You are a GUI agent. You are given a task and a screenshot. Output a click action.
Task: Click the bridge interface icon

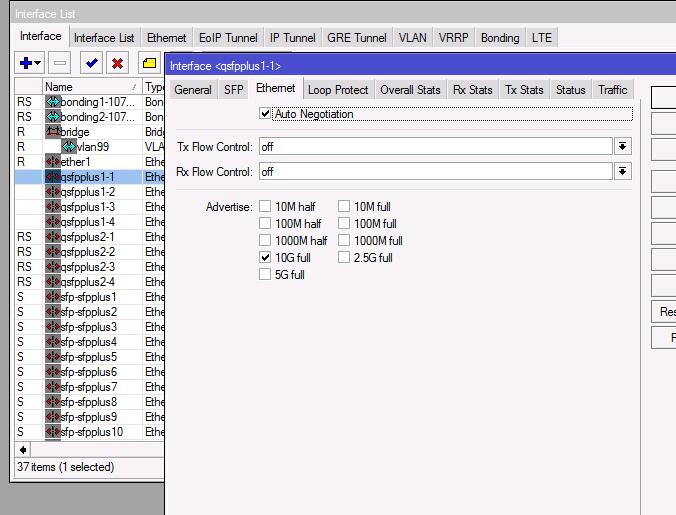[x=53, y=132]
